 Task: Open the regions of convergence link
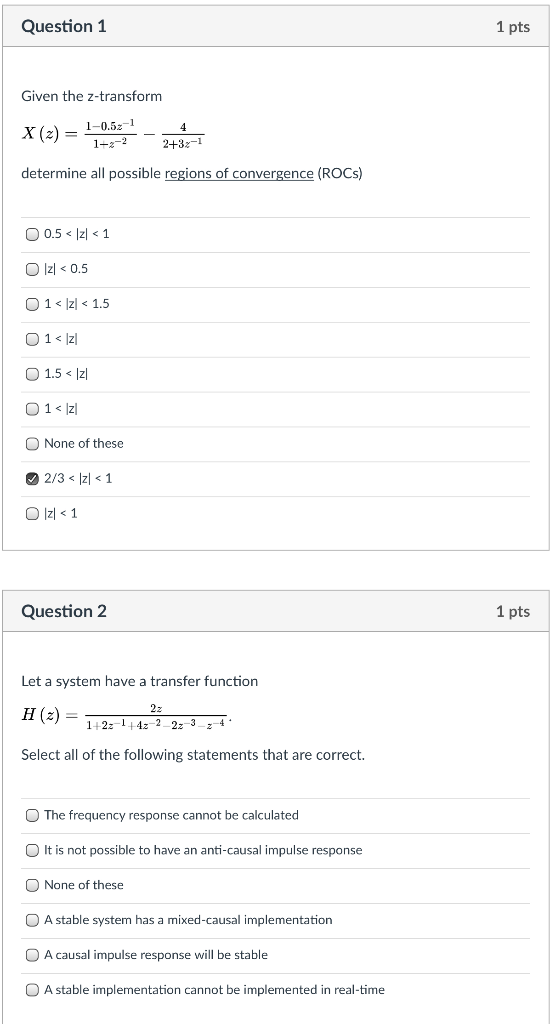(x=239, y=174)
